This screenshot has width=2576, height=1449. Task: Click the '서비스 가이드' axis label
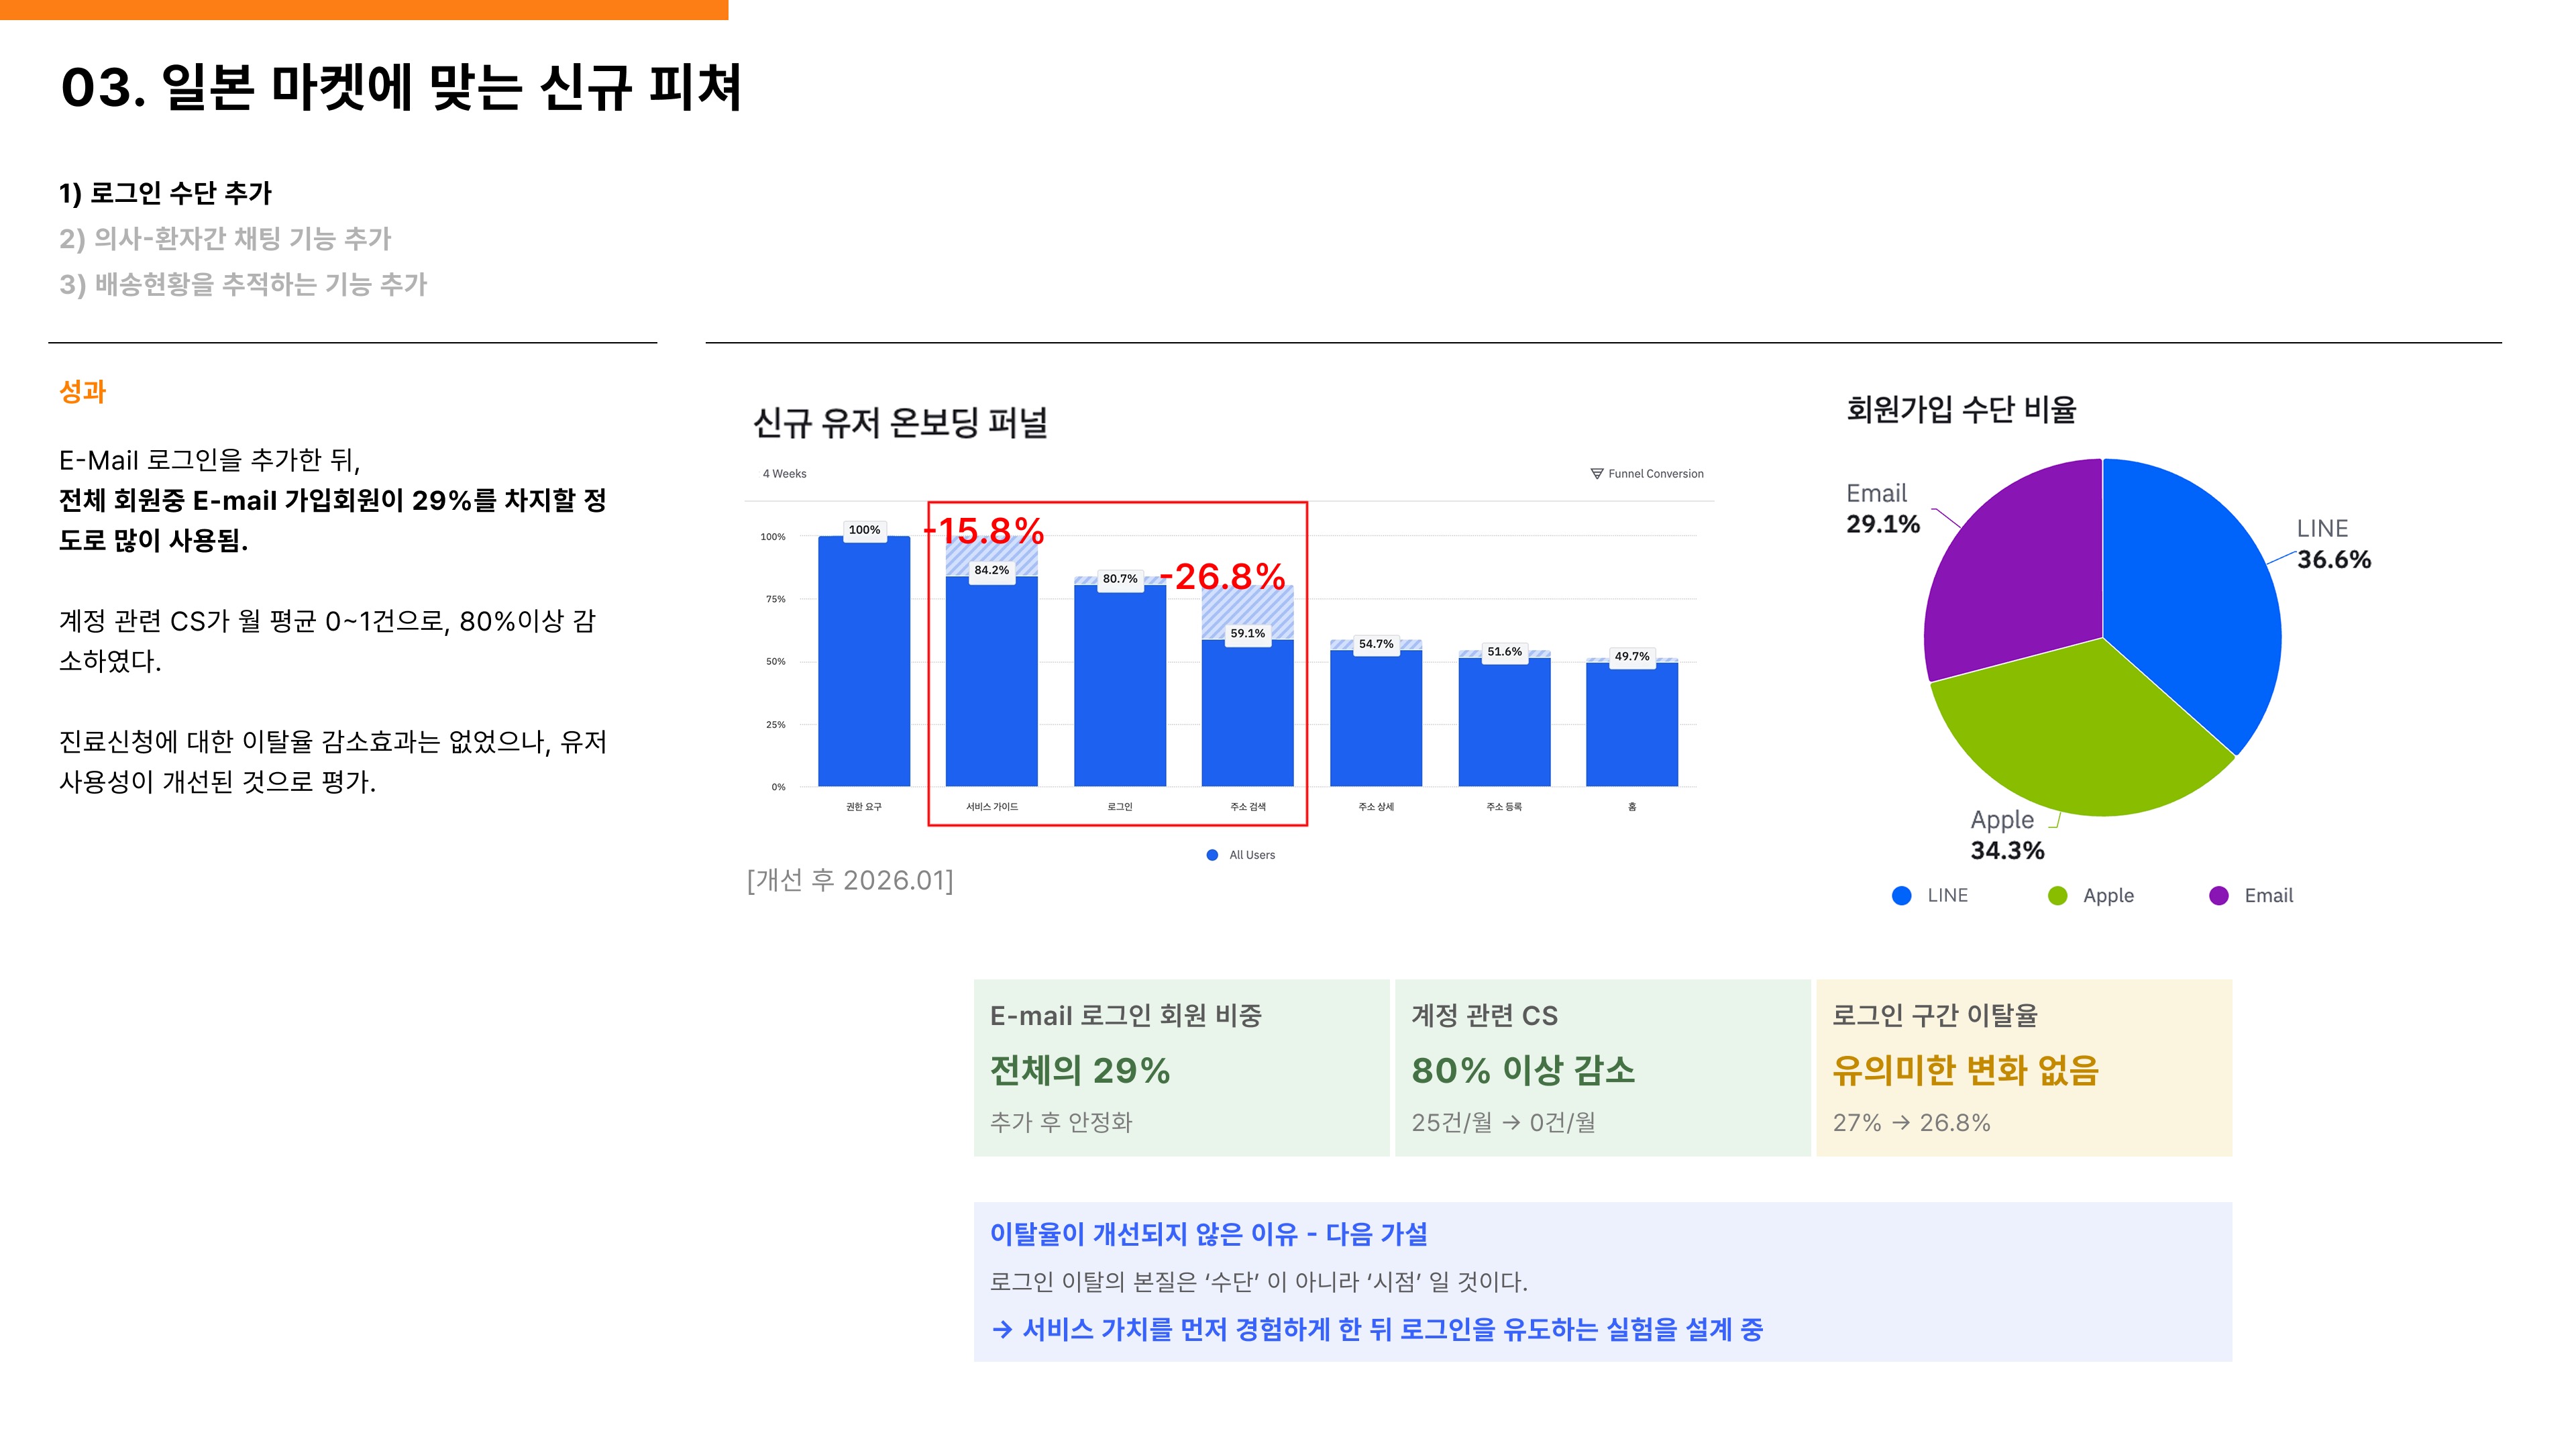991,807
